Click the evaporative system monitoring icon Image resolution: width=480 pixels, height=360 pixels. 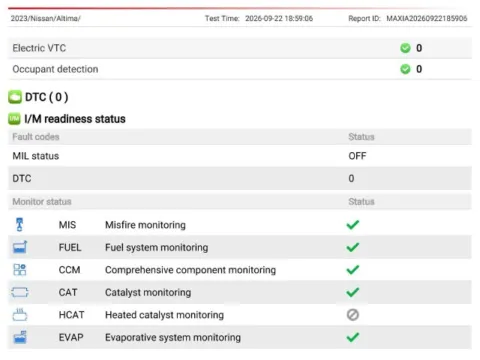(20, 337)
